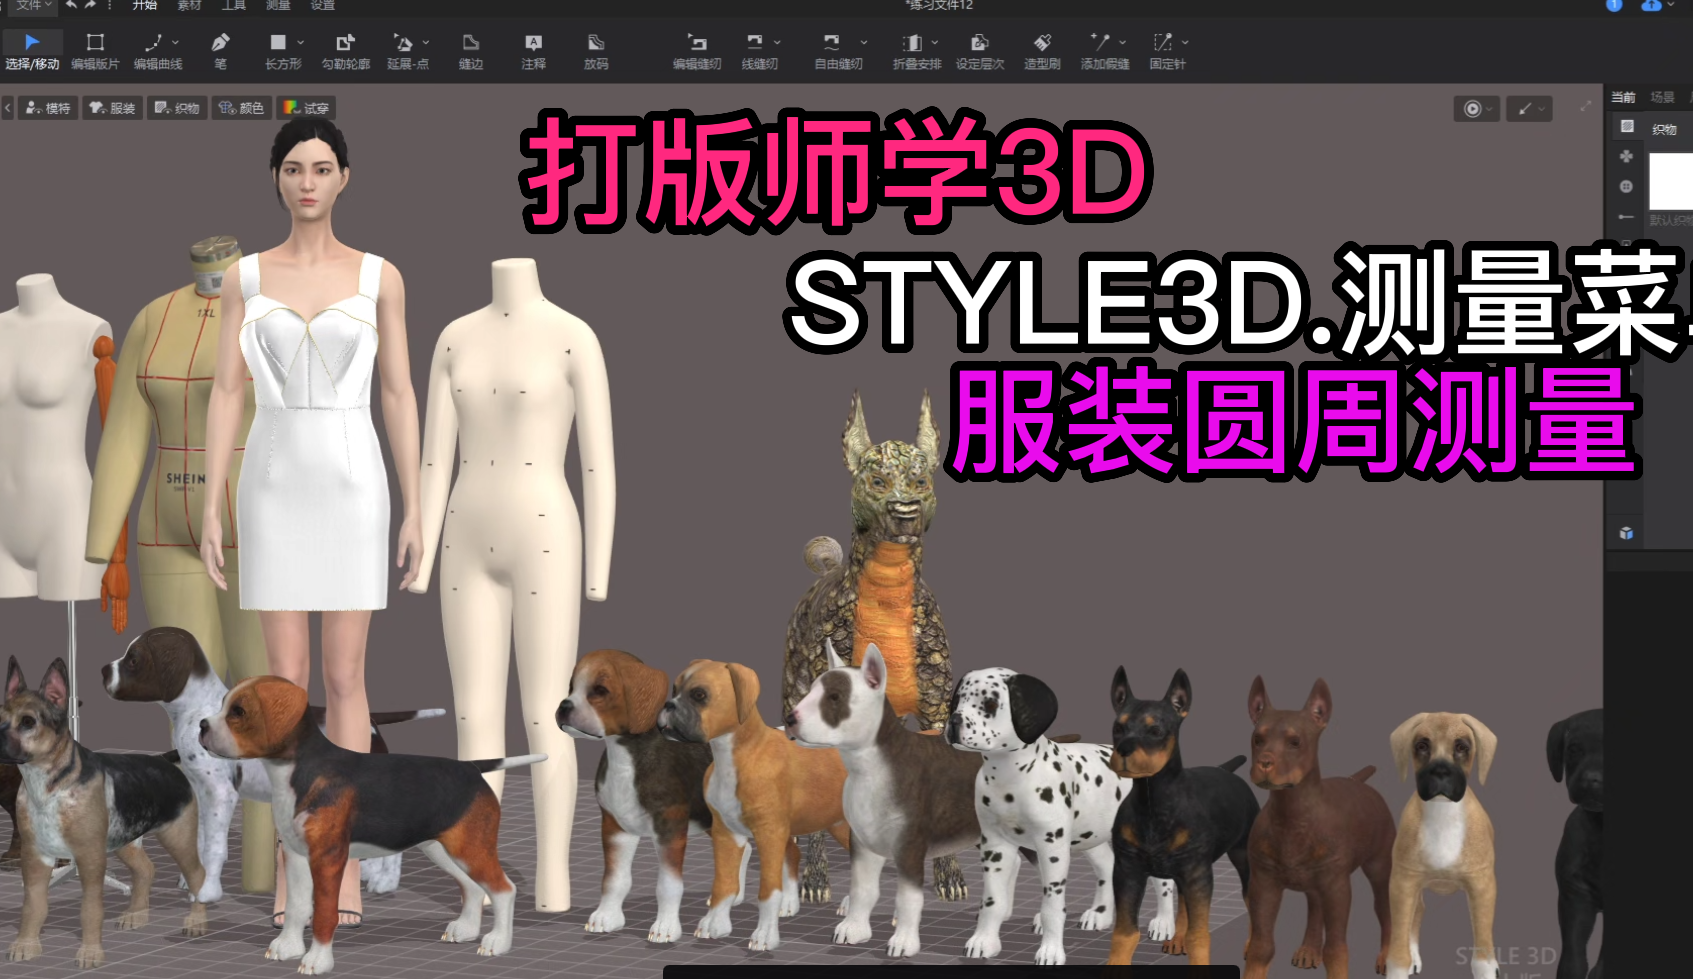
Task: Select the fabric texture icon in side panel
Action: [1626, 126]
